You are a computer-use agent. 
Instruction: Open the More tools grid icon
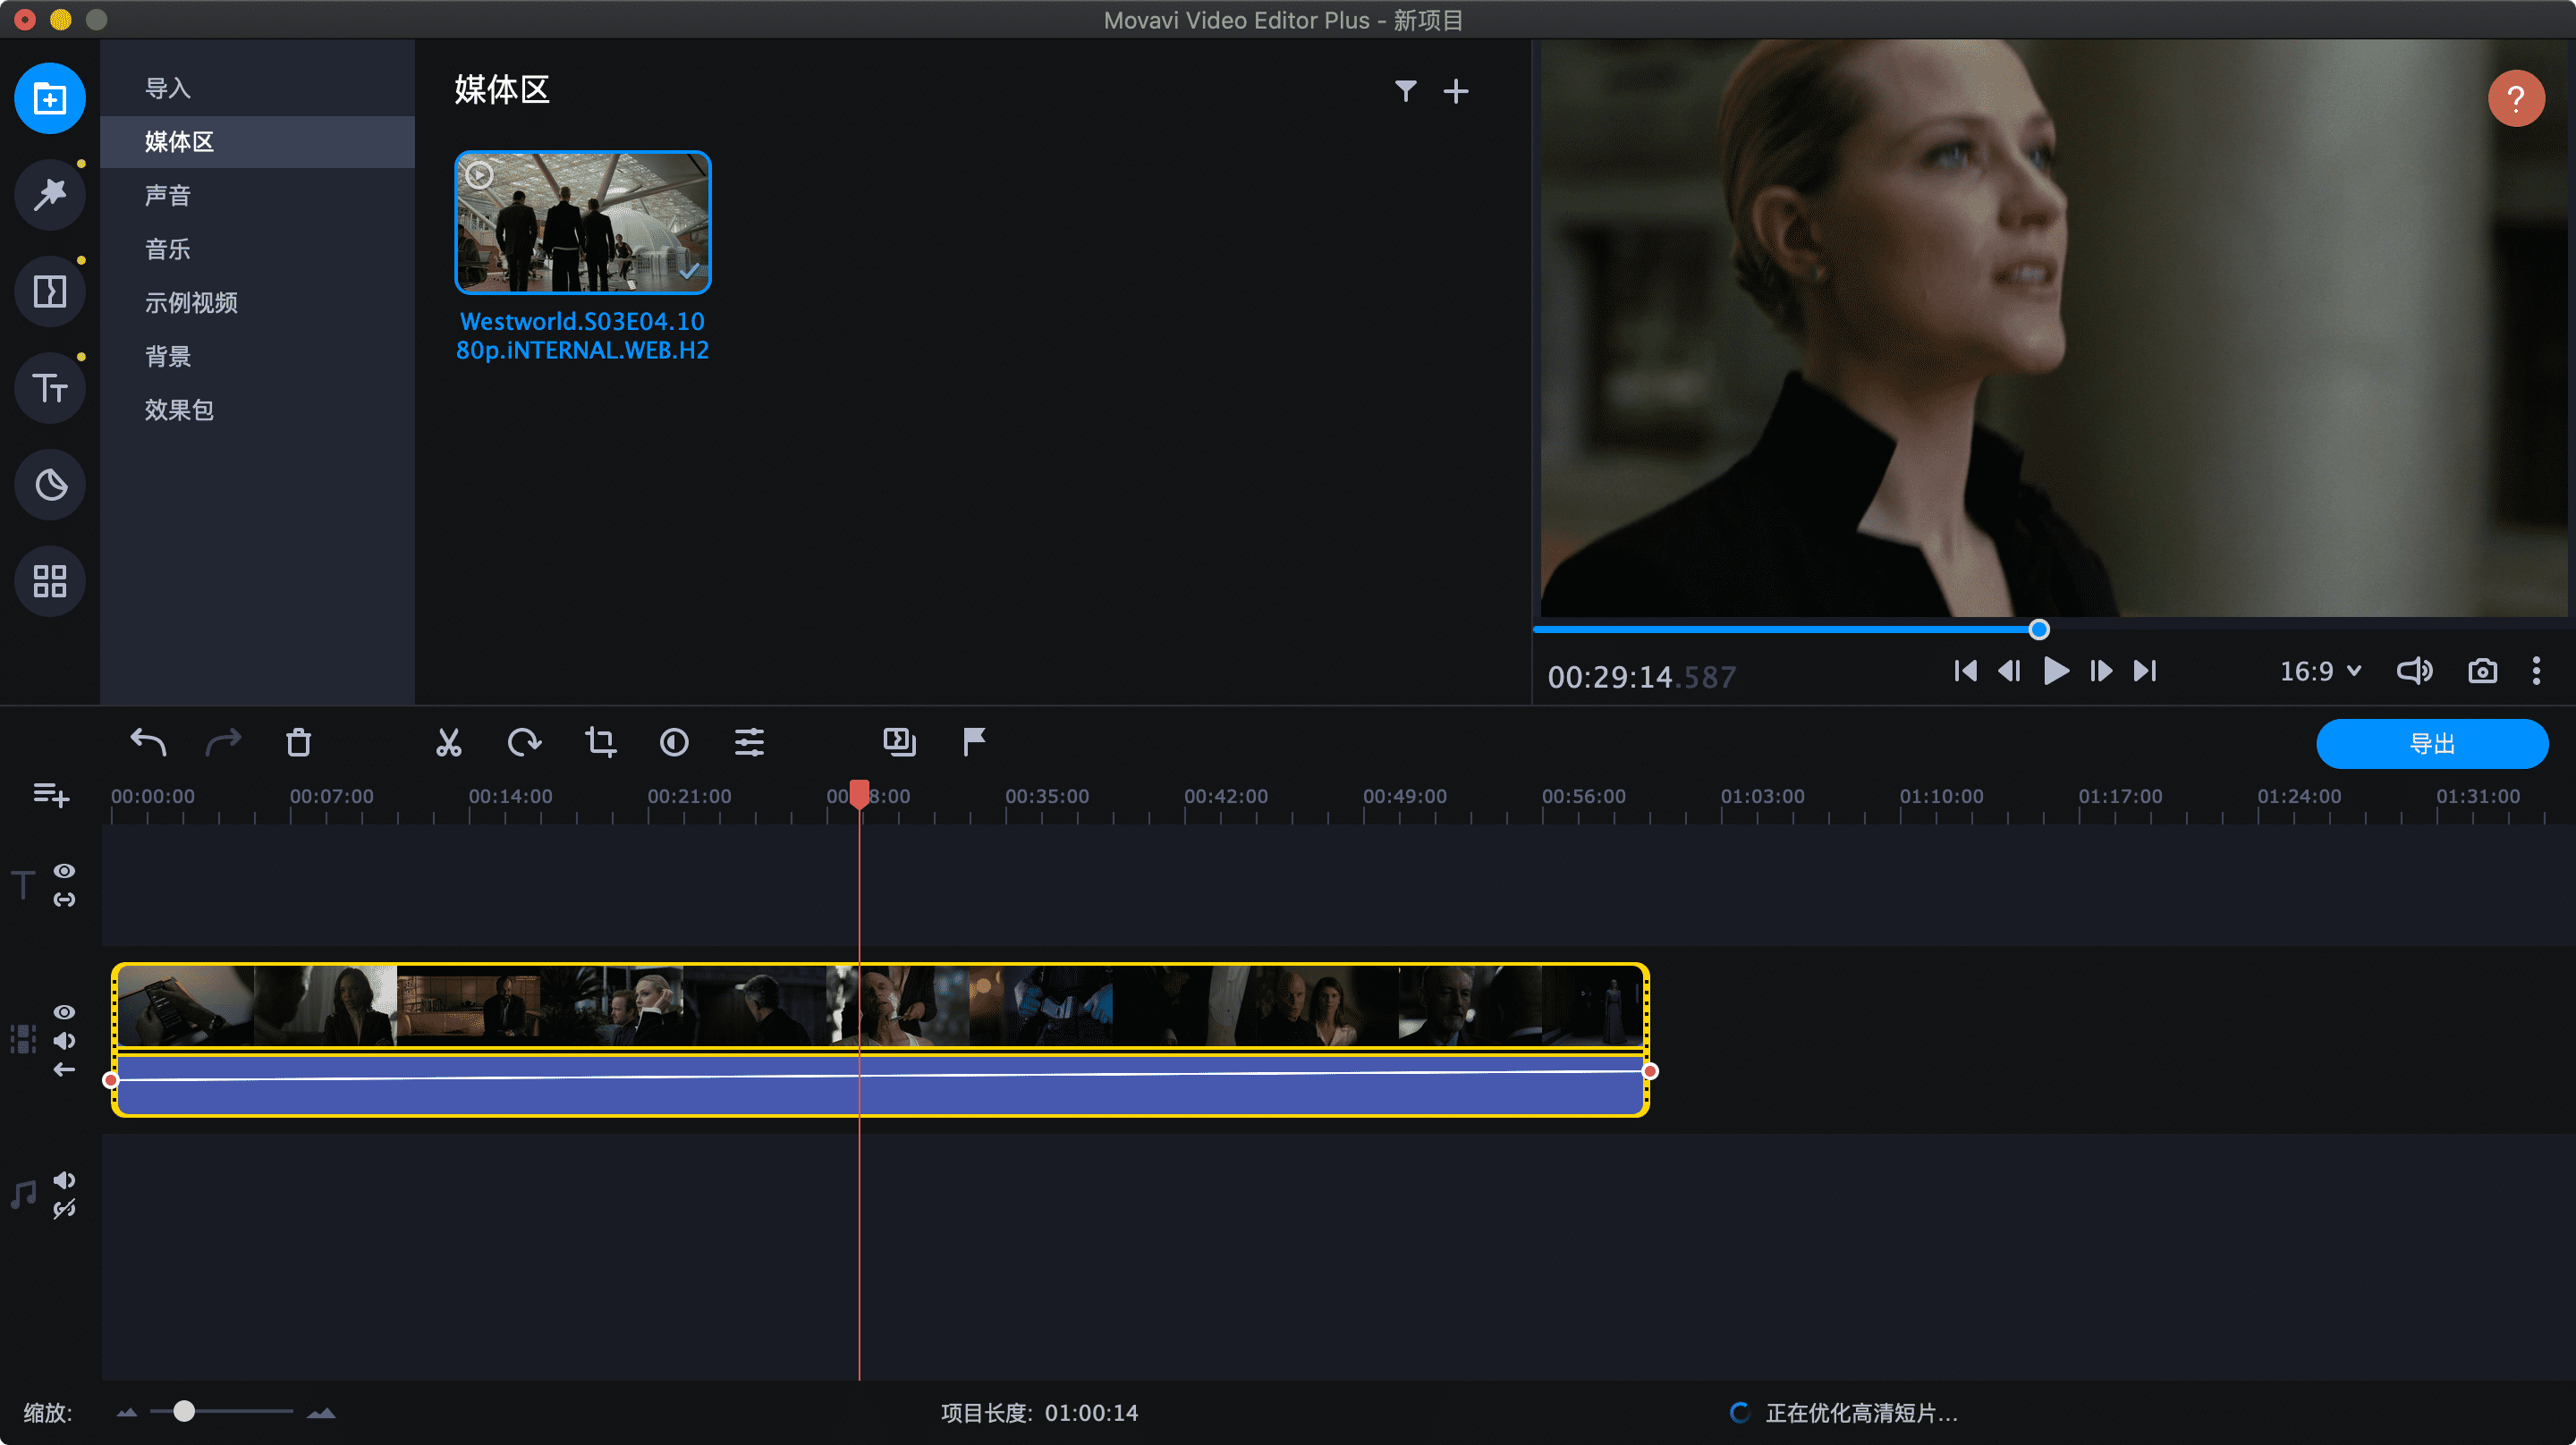tap(50, 581)
